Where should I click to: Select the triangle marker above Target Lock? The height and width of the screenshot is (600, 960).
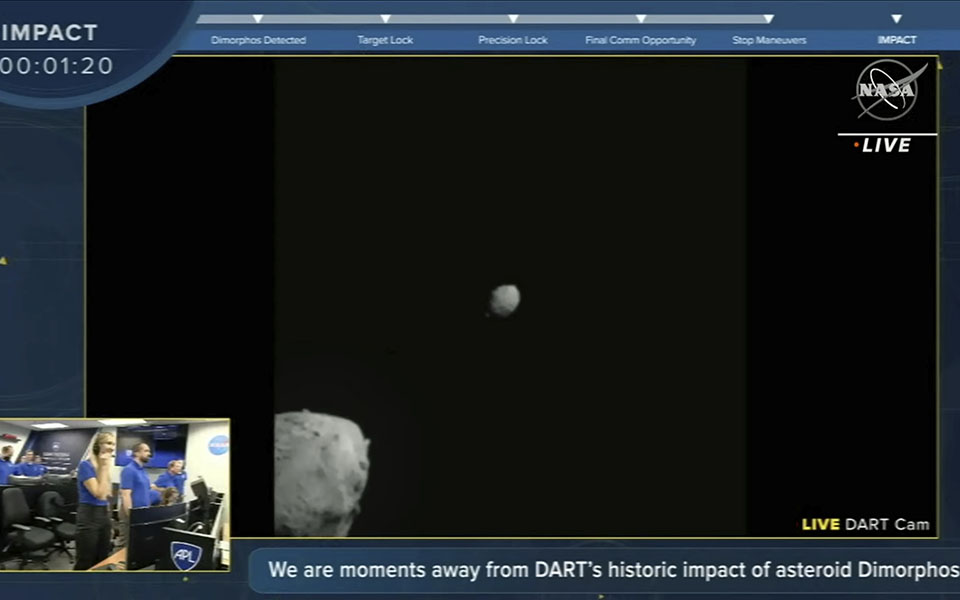click(385, 18)
